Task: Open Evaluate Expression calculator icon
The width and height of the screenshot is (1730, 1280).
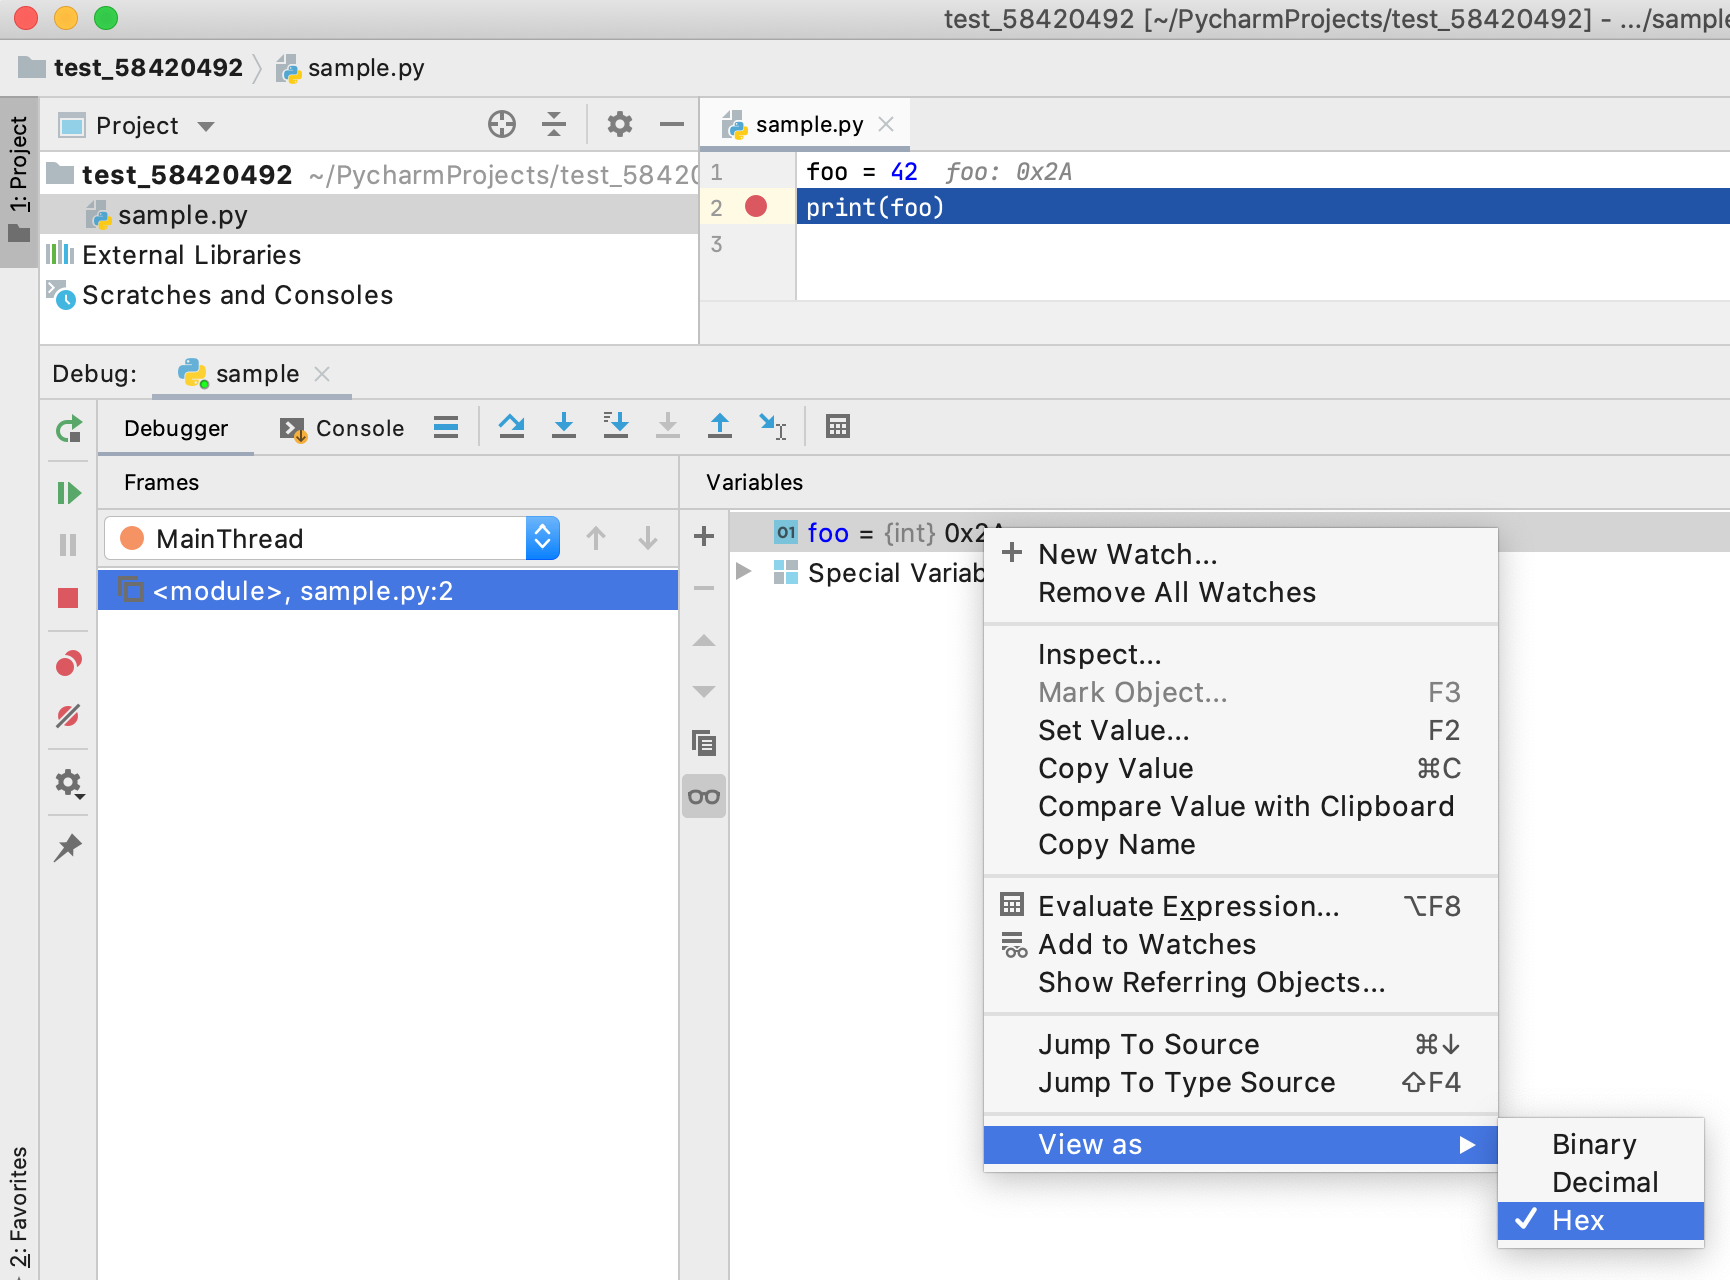Action: coord(838,427)
